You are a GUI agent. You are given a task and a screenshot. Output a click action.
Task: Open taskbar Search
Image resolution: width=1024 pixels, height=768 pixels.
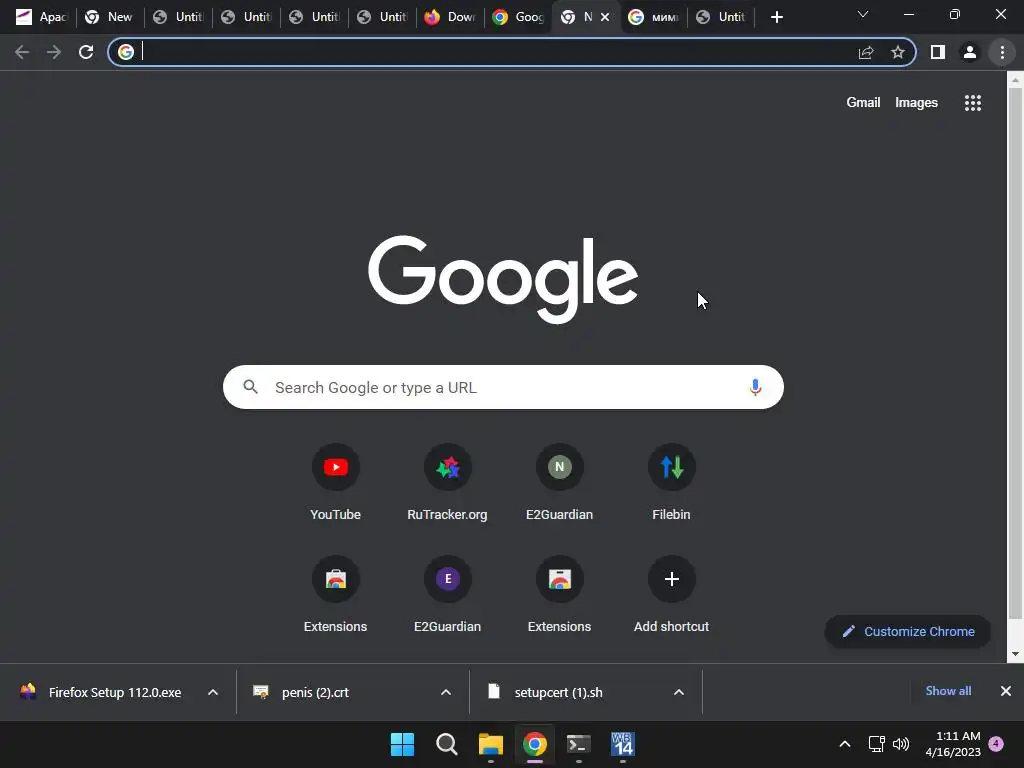(447, 744)
